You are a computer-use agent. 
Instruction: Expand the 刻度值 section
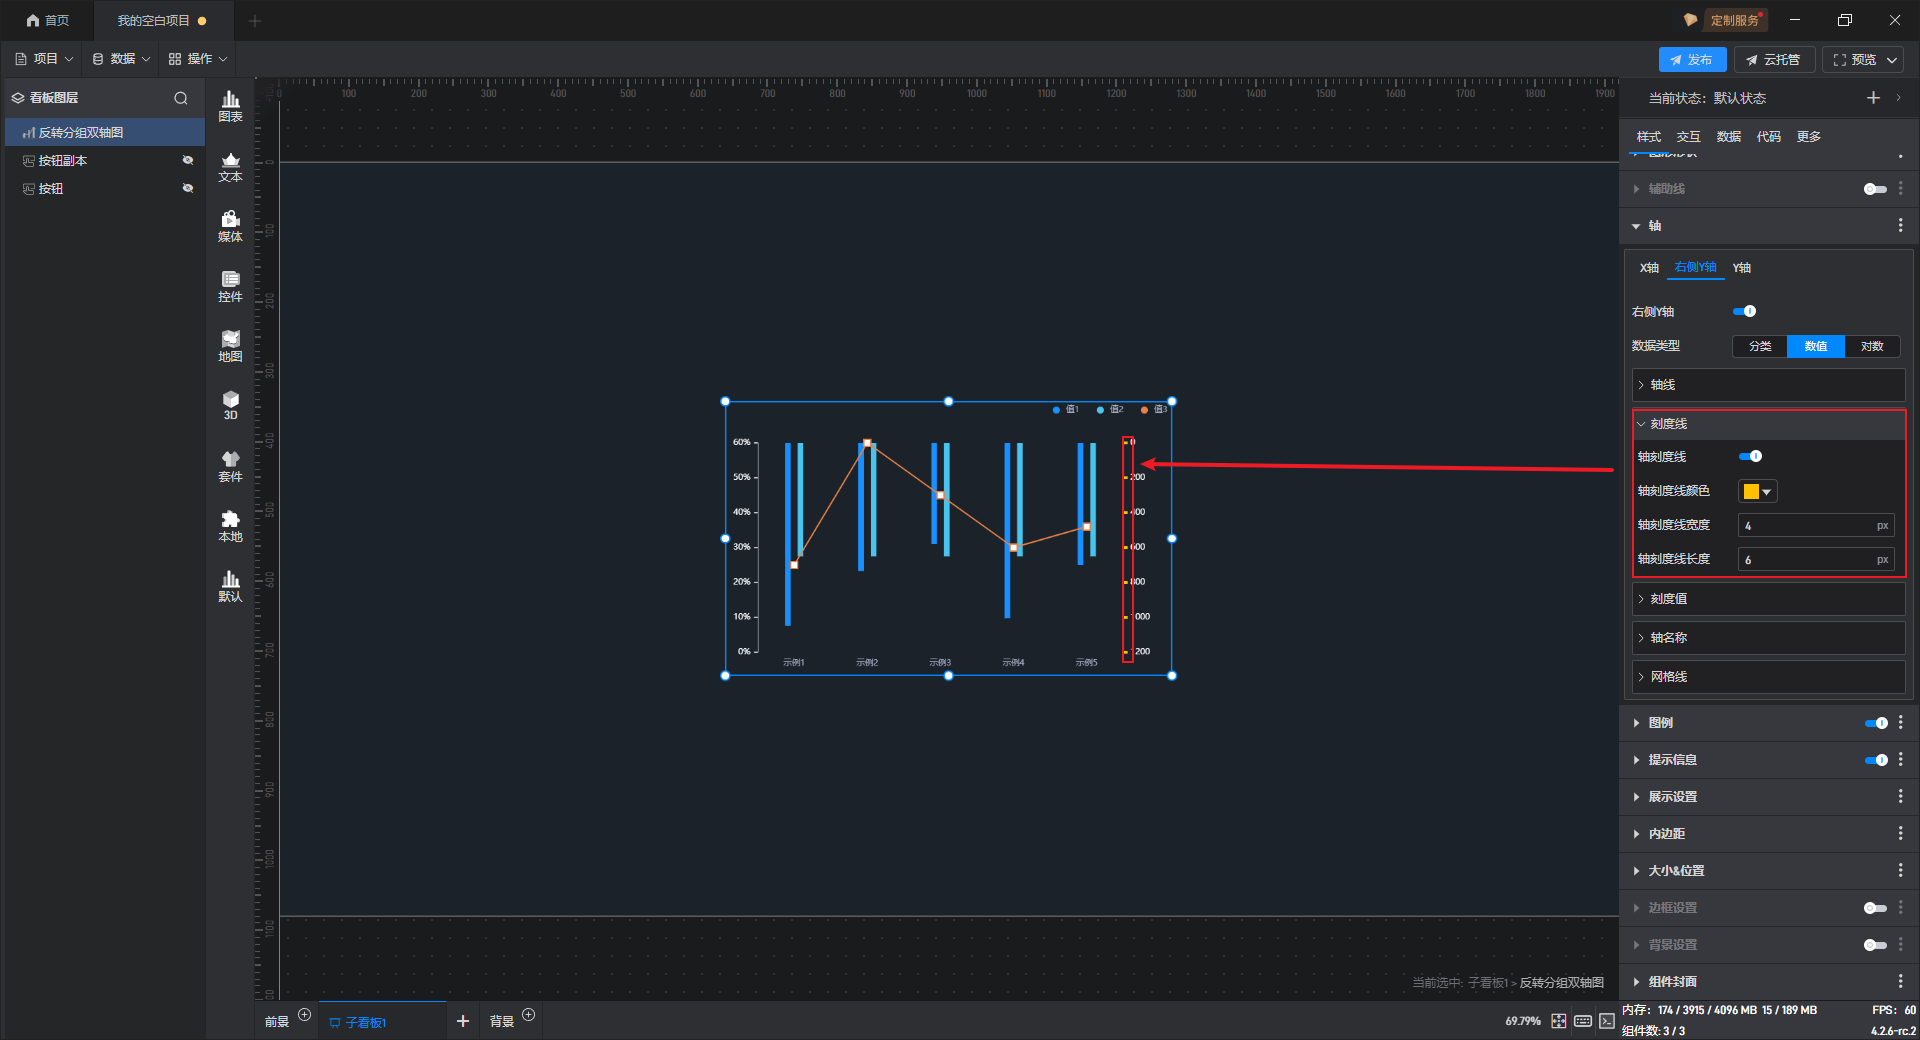pos(1768,599)
